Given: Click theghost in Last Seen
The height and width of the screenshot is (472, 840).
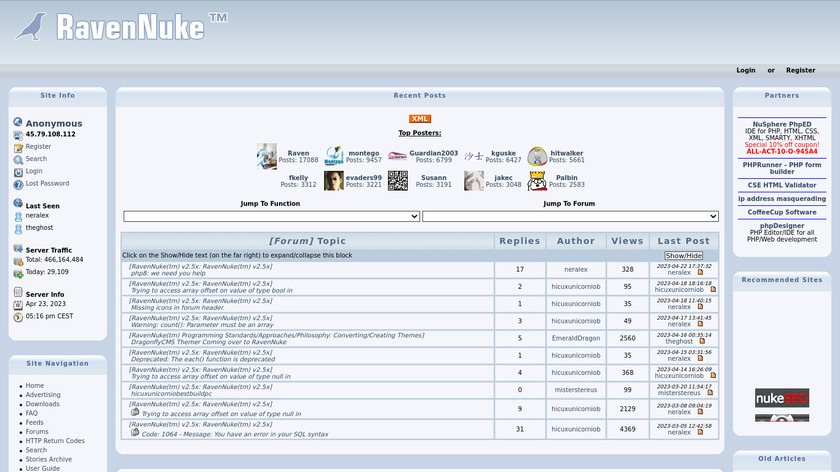Looking at the screenshot, I should point(39,228).
